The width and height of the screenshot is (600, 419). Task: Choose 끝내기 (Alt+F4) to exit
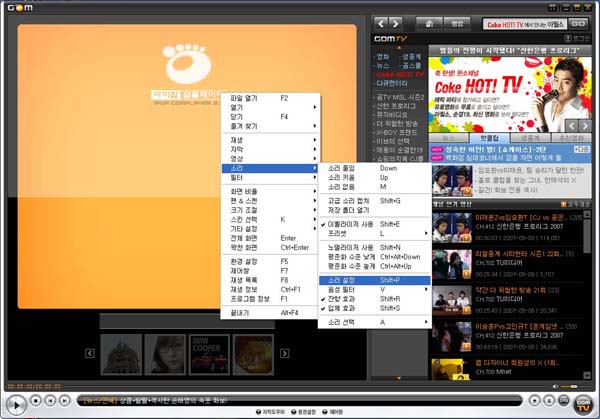click(270, 313)
